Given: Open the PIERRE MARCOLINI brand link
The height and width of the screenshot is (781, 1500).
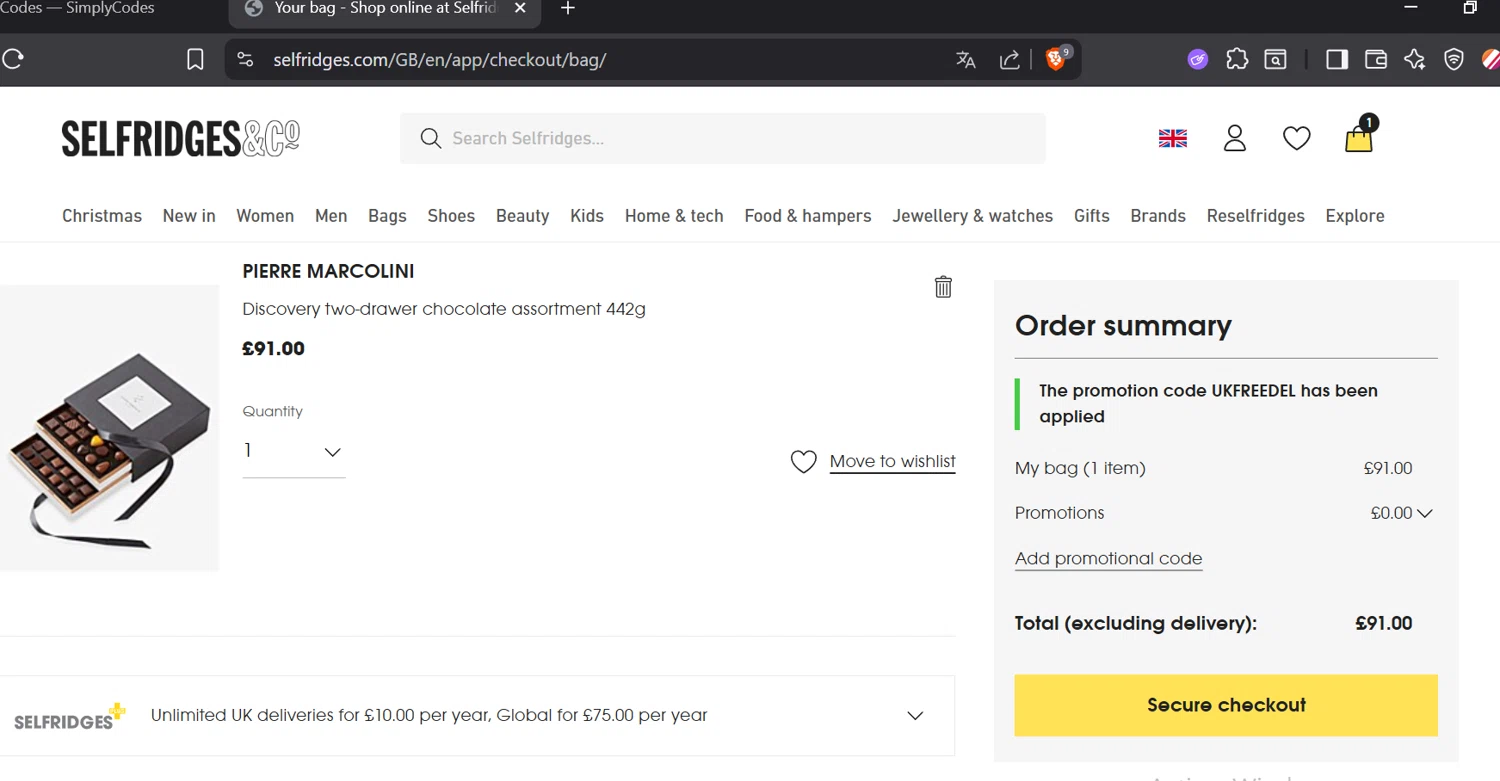Looking at the screenshot, I should (328, 272).
